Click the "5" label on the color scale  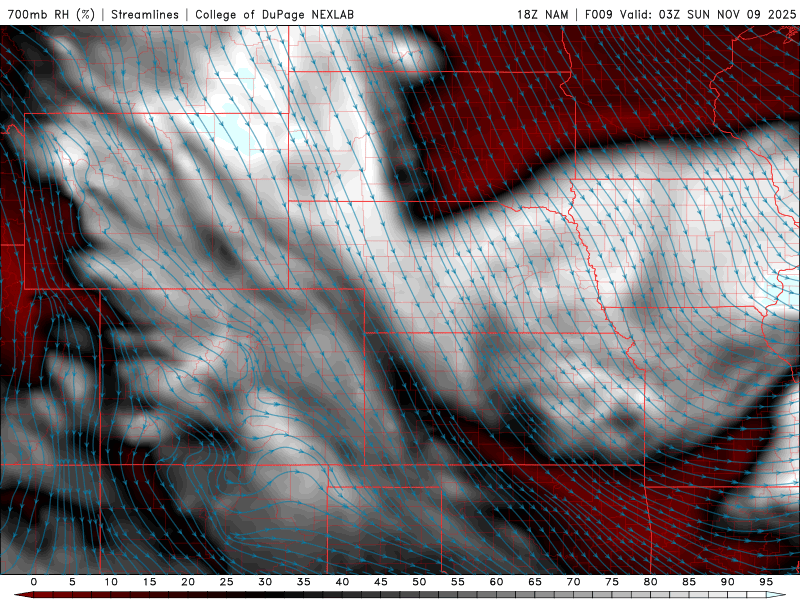click(x=72, y=582)
